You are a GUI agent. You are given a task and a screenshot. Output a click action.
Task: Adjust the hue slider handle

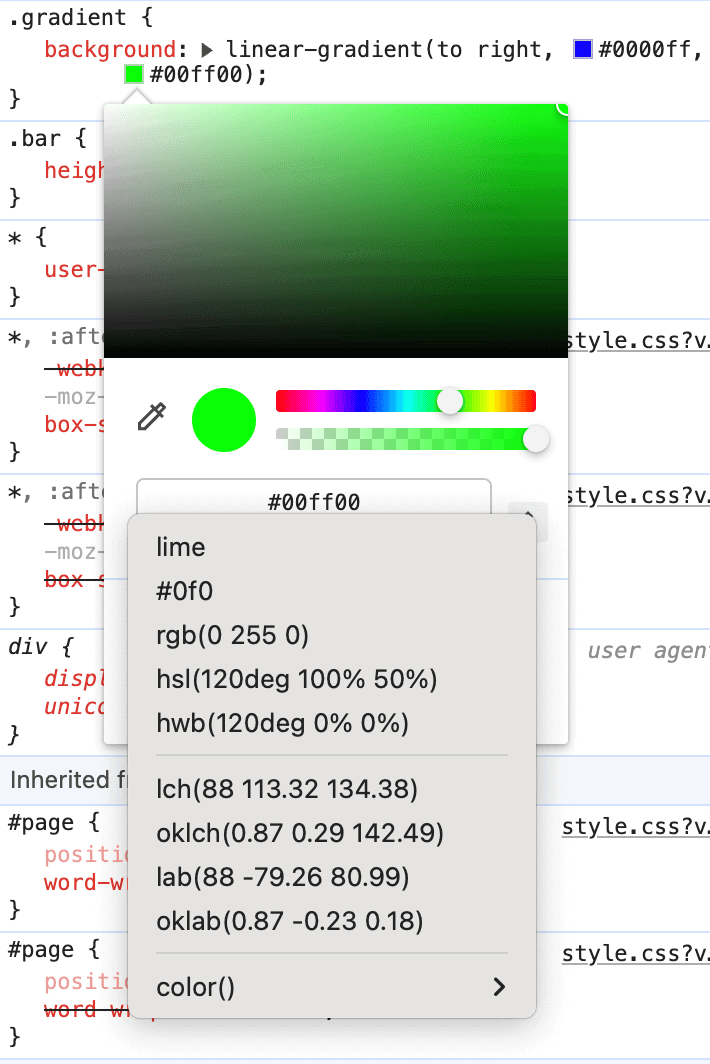point(449,401)
